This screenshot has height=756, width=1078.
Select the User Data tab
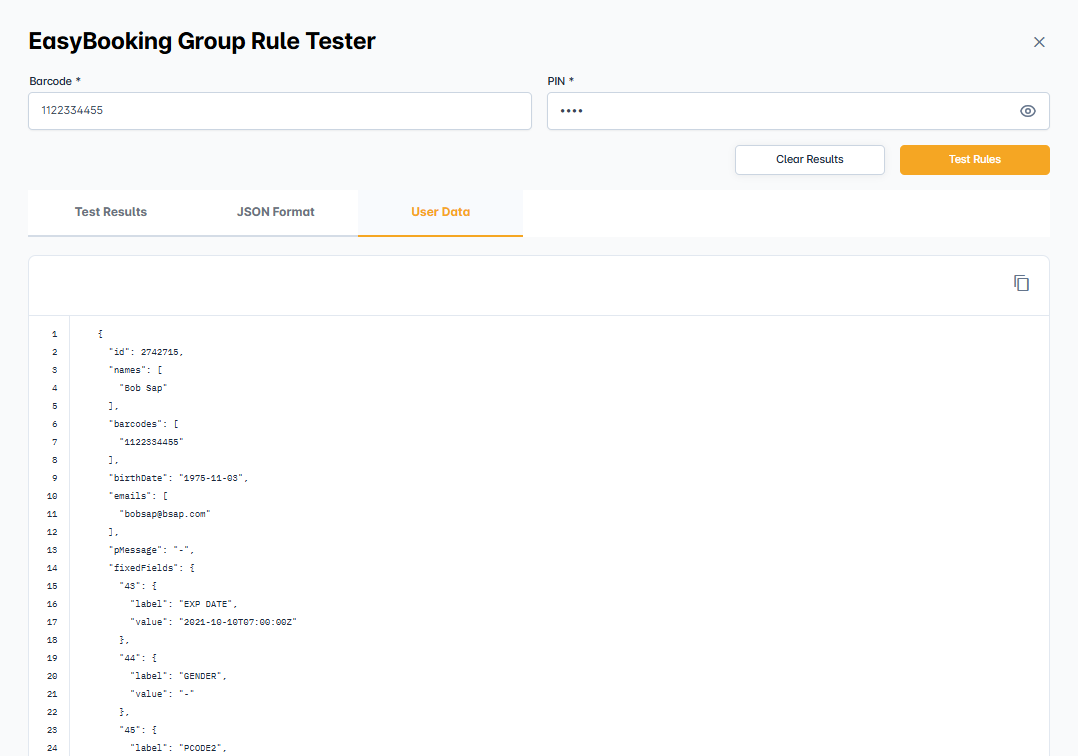[x=440, y=212]
